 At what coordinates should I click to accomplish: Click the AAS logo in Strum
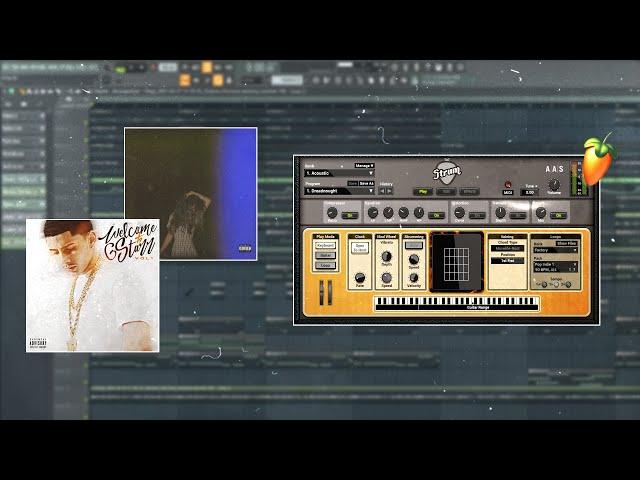(555, 169)
